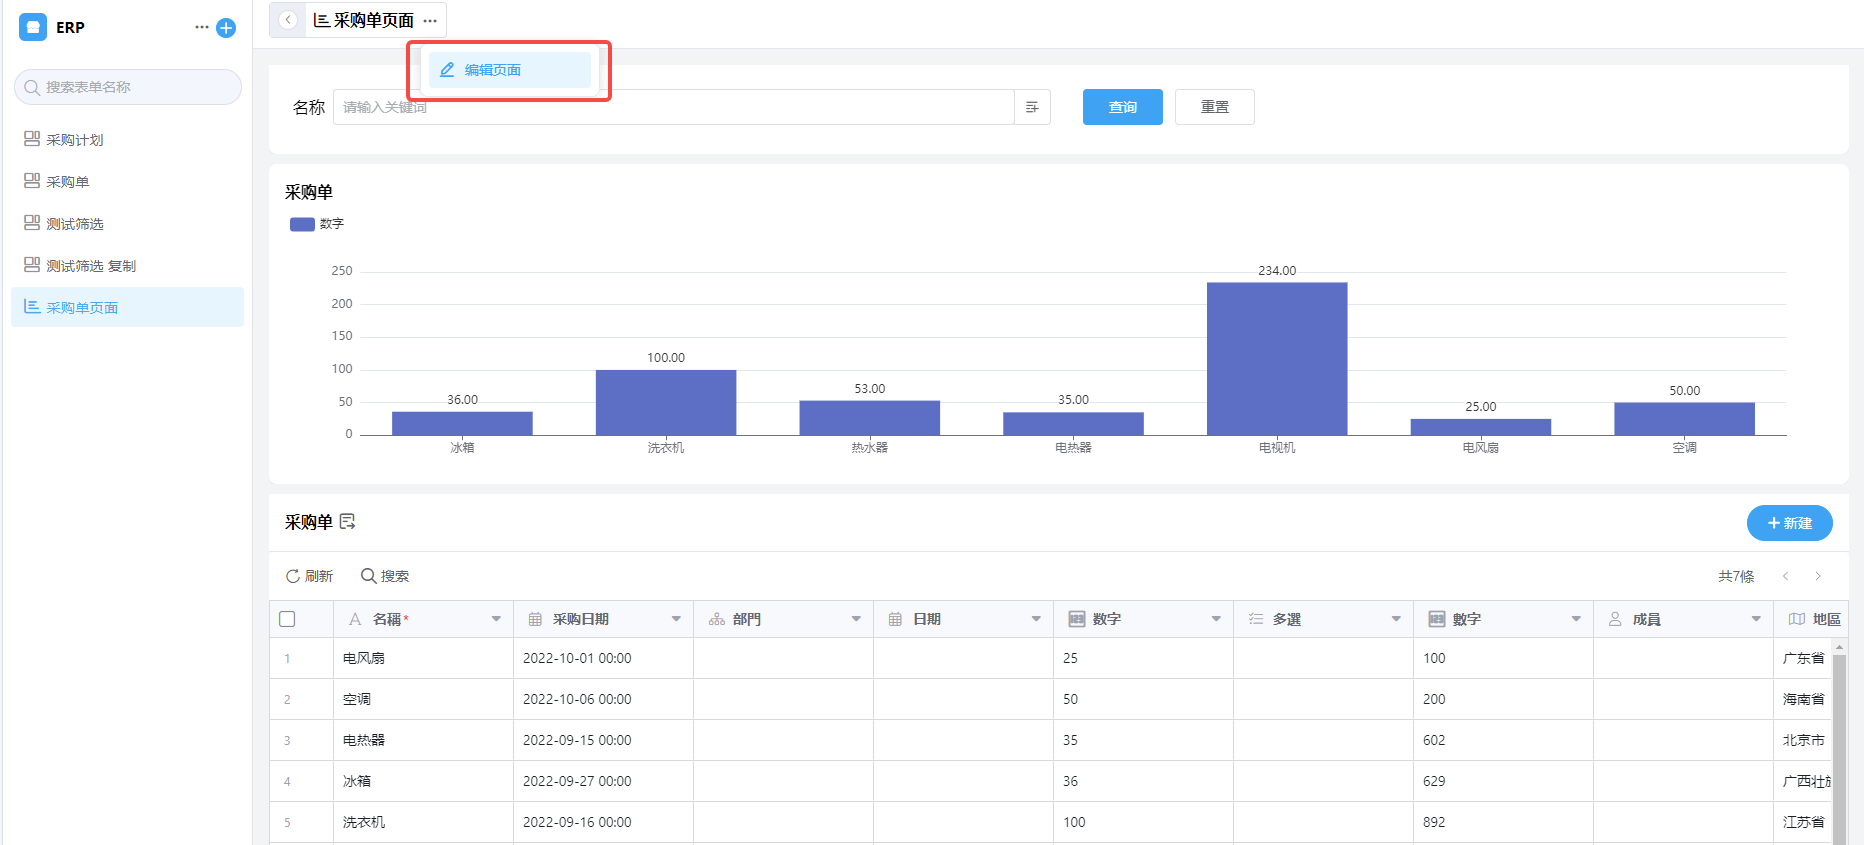Click the 892 value cell
Image resolution: width=1864 pixels, height=845 pixels.
tap(1503, 822)
